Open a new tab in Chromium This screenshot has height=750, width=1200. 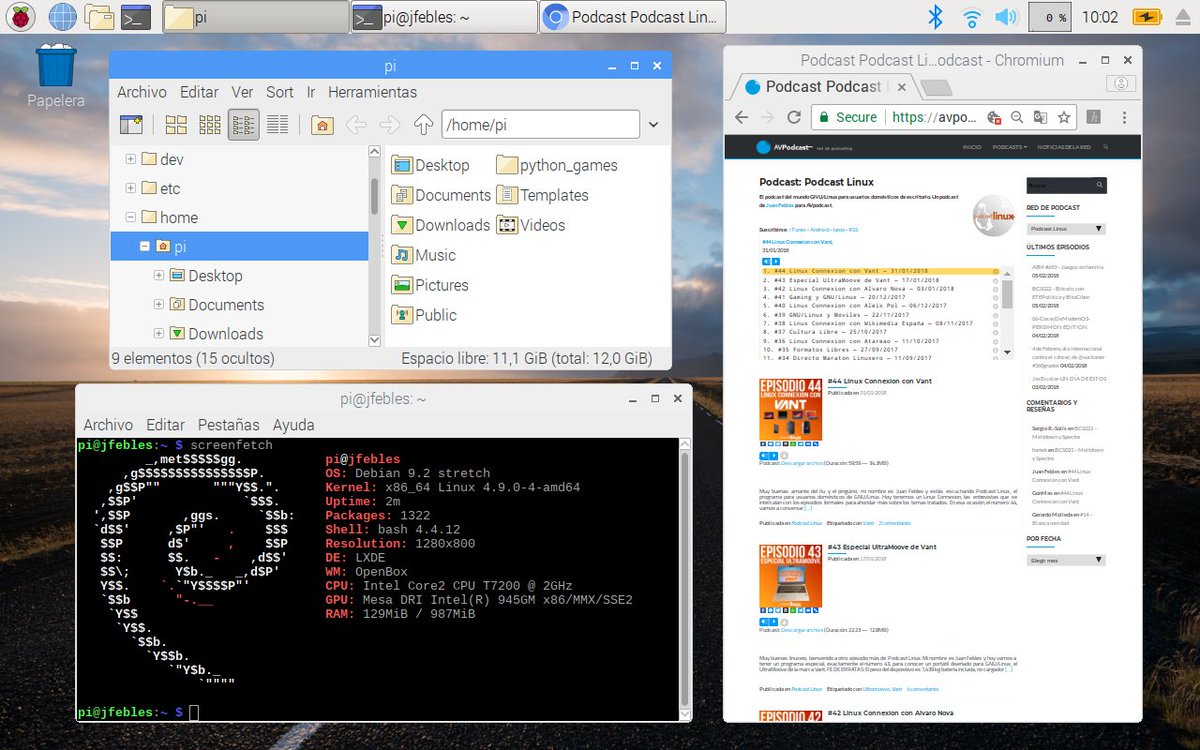[936, 88]
